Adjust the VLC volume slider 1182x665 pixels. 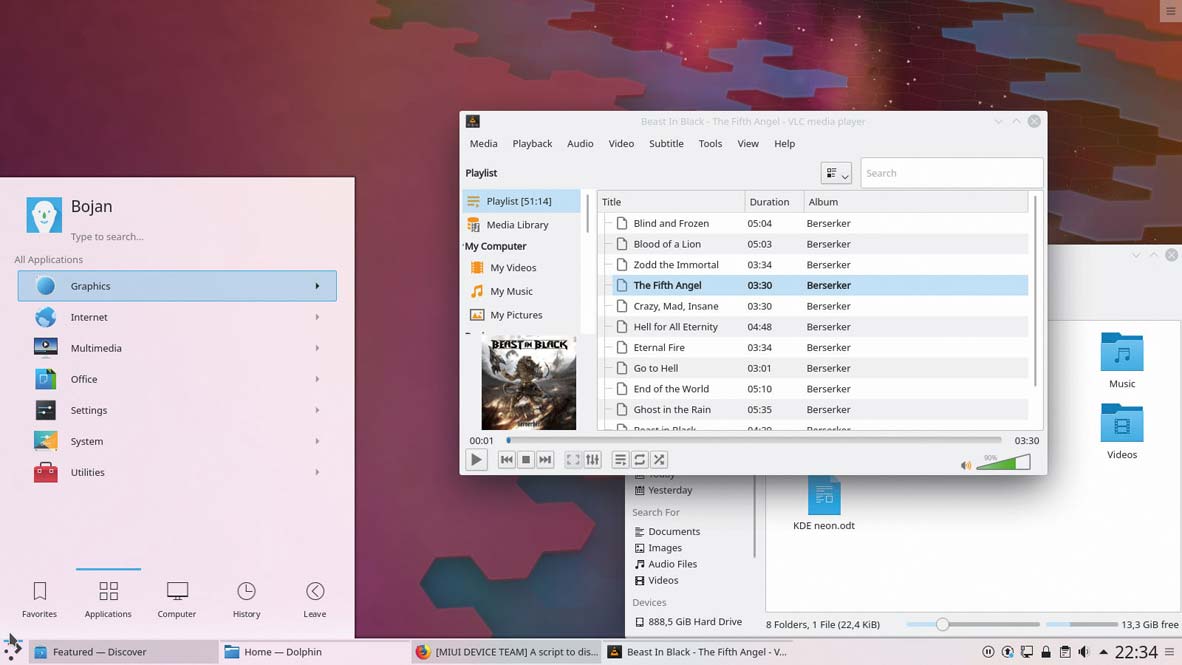coord(1003,462)
